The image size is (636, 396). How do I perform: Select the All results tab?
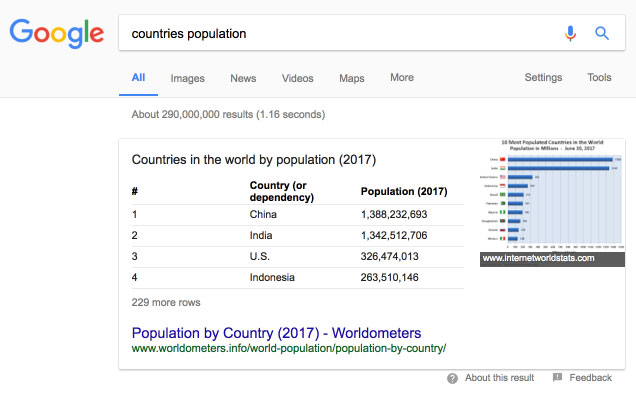pos(138,77)
